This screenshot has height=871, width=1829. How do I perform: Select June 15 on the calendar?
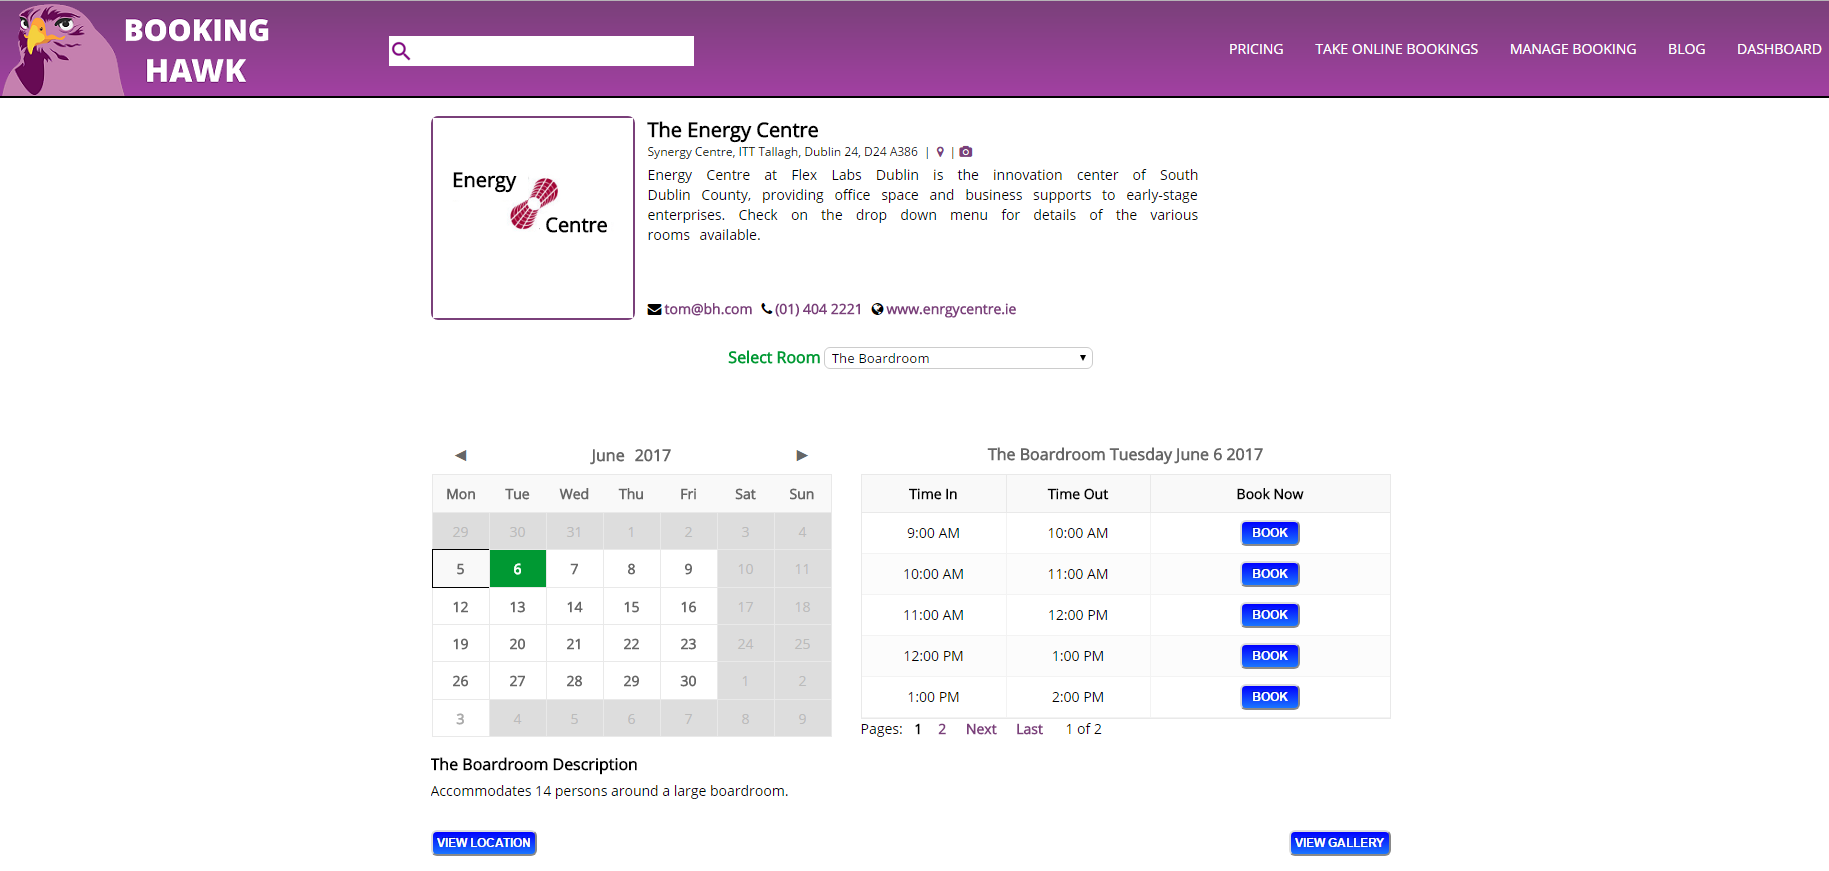pos(632,607)
